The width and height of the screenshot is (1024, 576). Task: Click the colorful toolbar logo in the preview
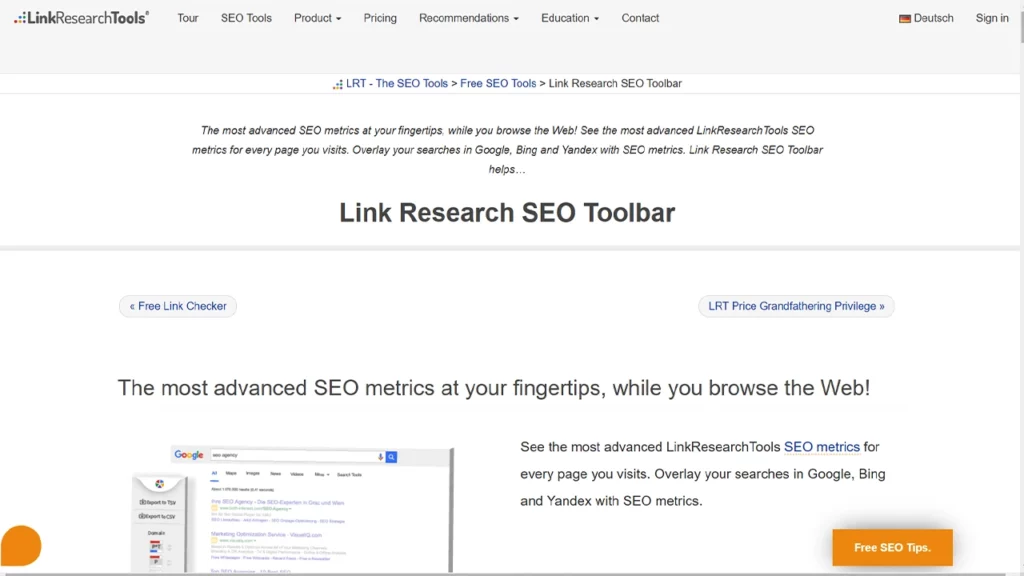click(159, 484)
